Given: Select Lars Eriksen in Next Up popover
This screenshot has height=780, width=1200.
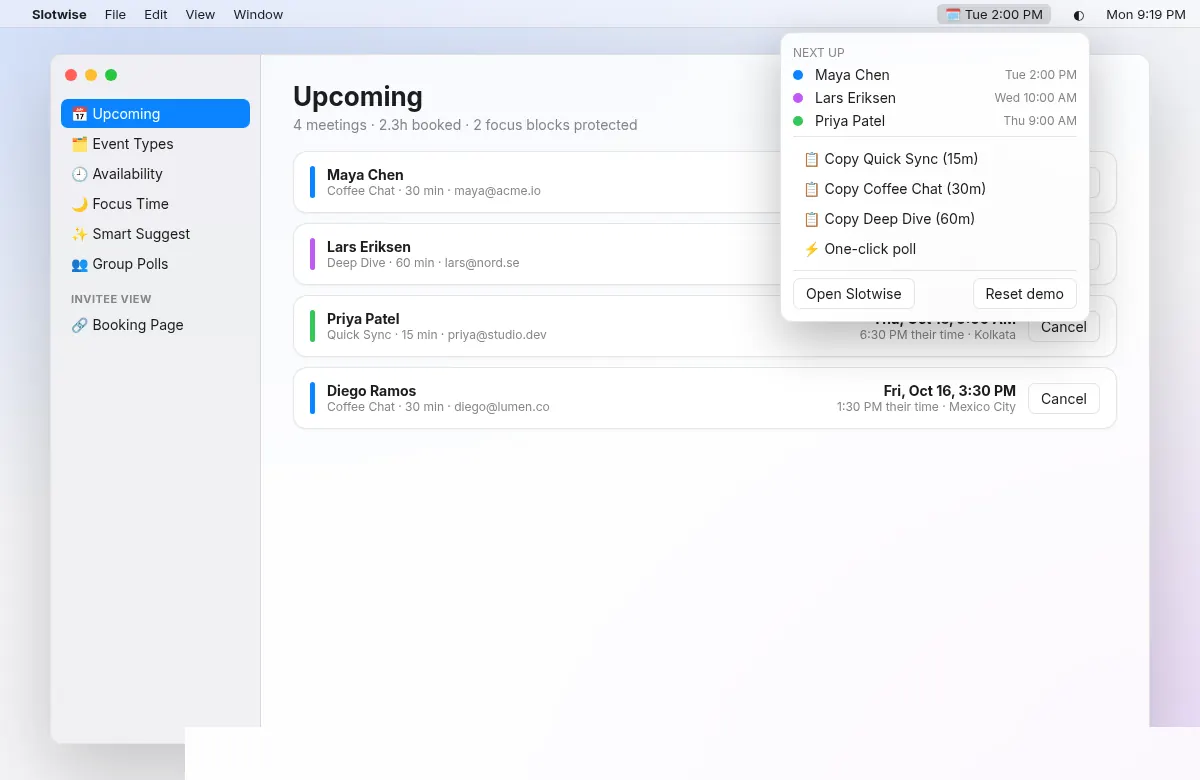Looking at the screenshot, I should click(x=935, y=98).
